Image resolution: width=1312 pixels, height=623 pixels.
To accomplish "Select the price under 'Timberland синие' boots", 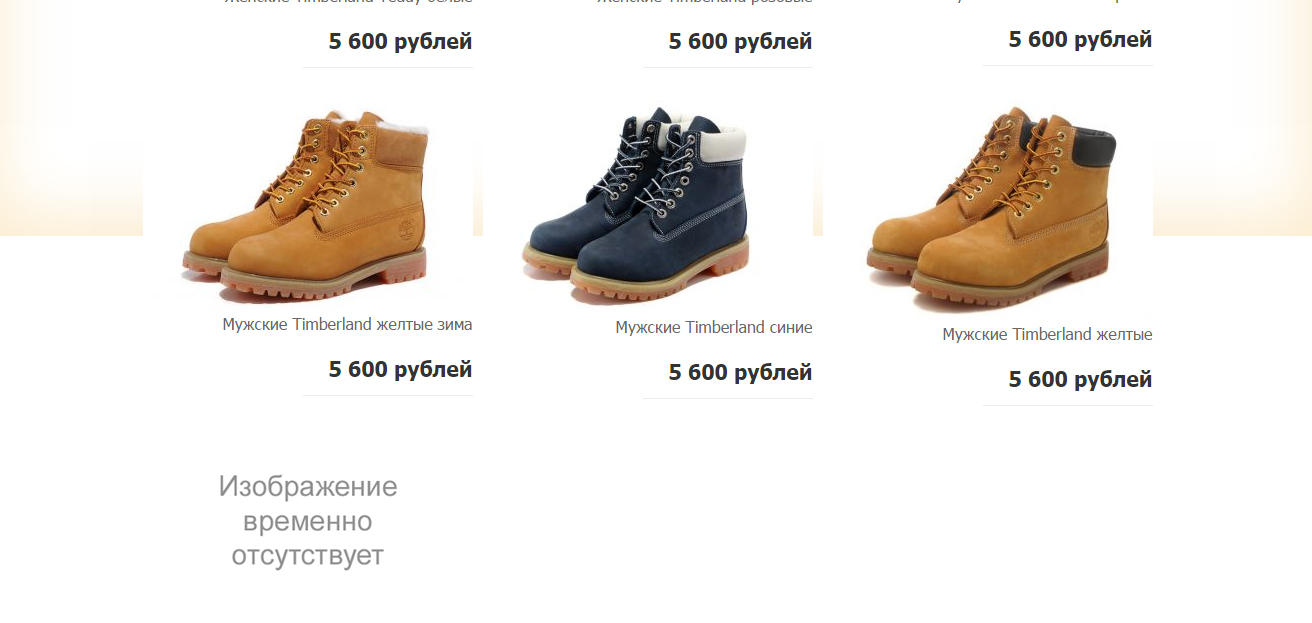I will click(740, 372).
